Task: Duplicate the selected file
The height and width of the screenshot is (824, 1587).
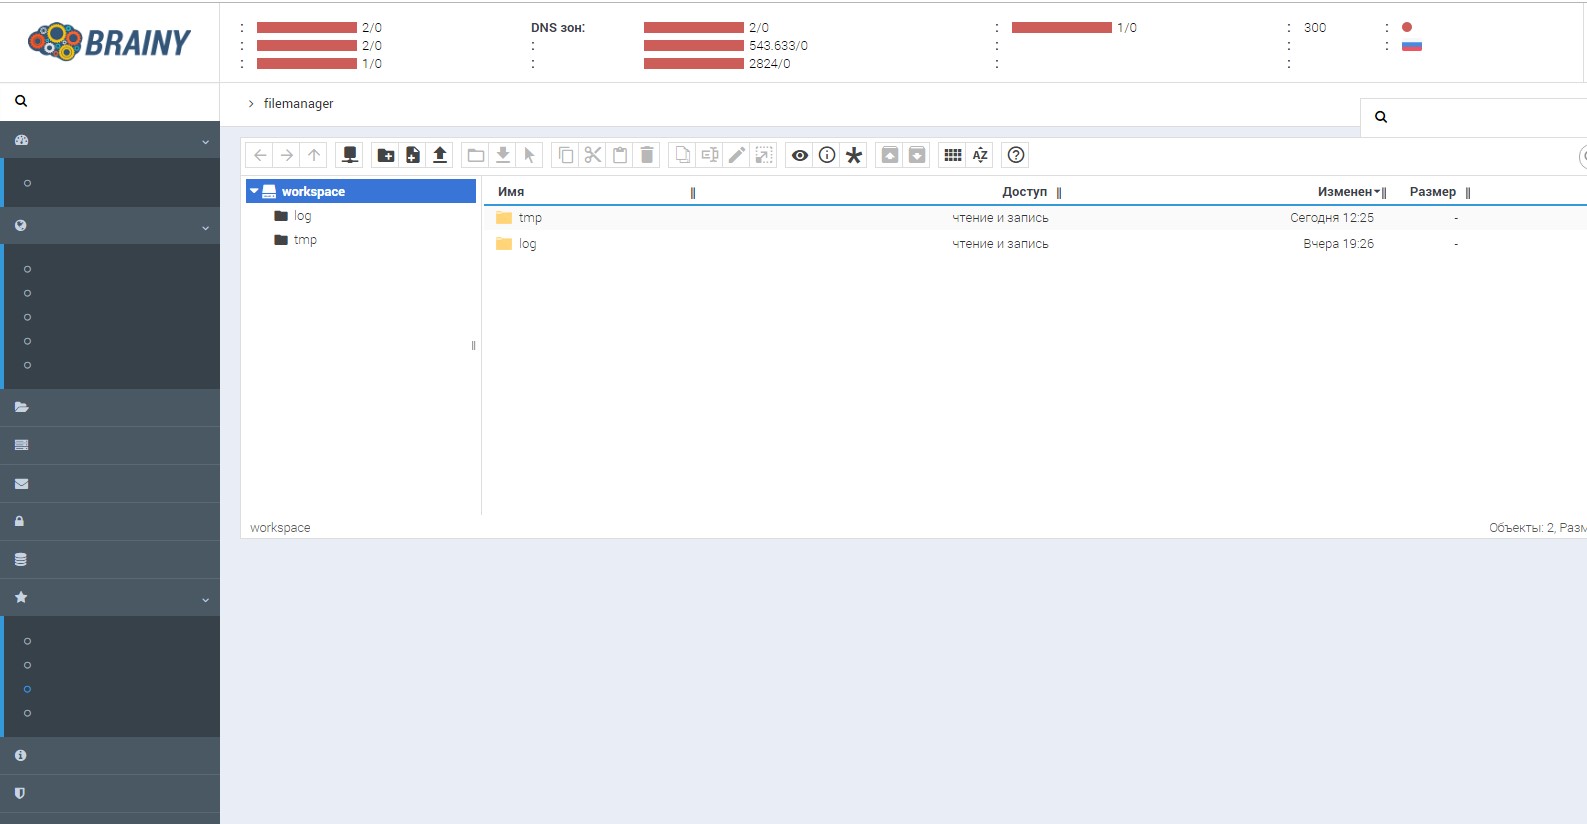Action: pos(683,155)
